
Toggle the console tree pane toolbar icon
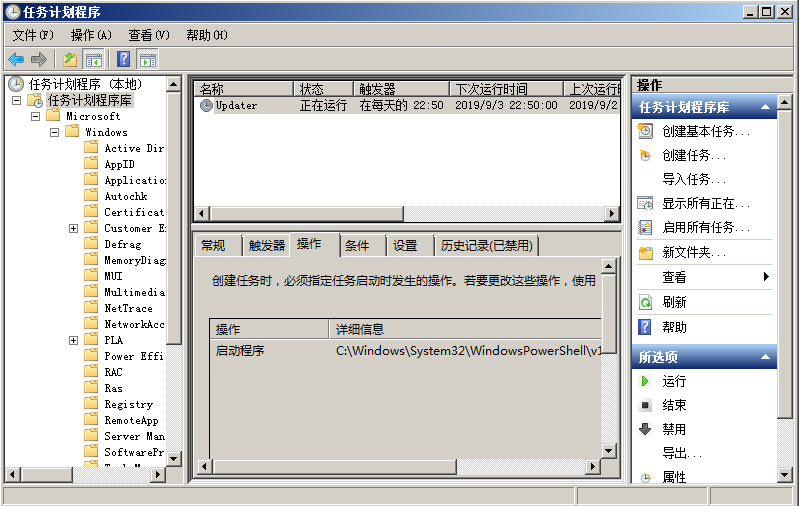[94, 59]
